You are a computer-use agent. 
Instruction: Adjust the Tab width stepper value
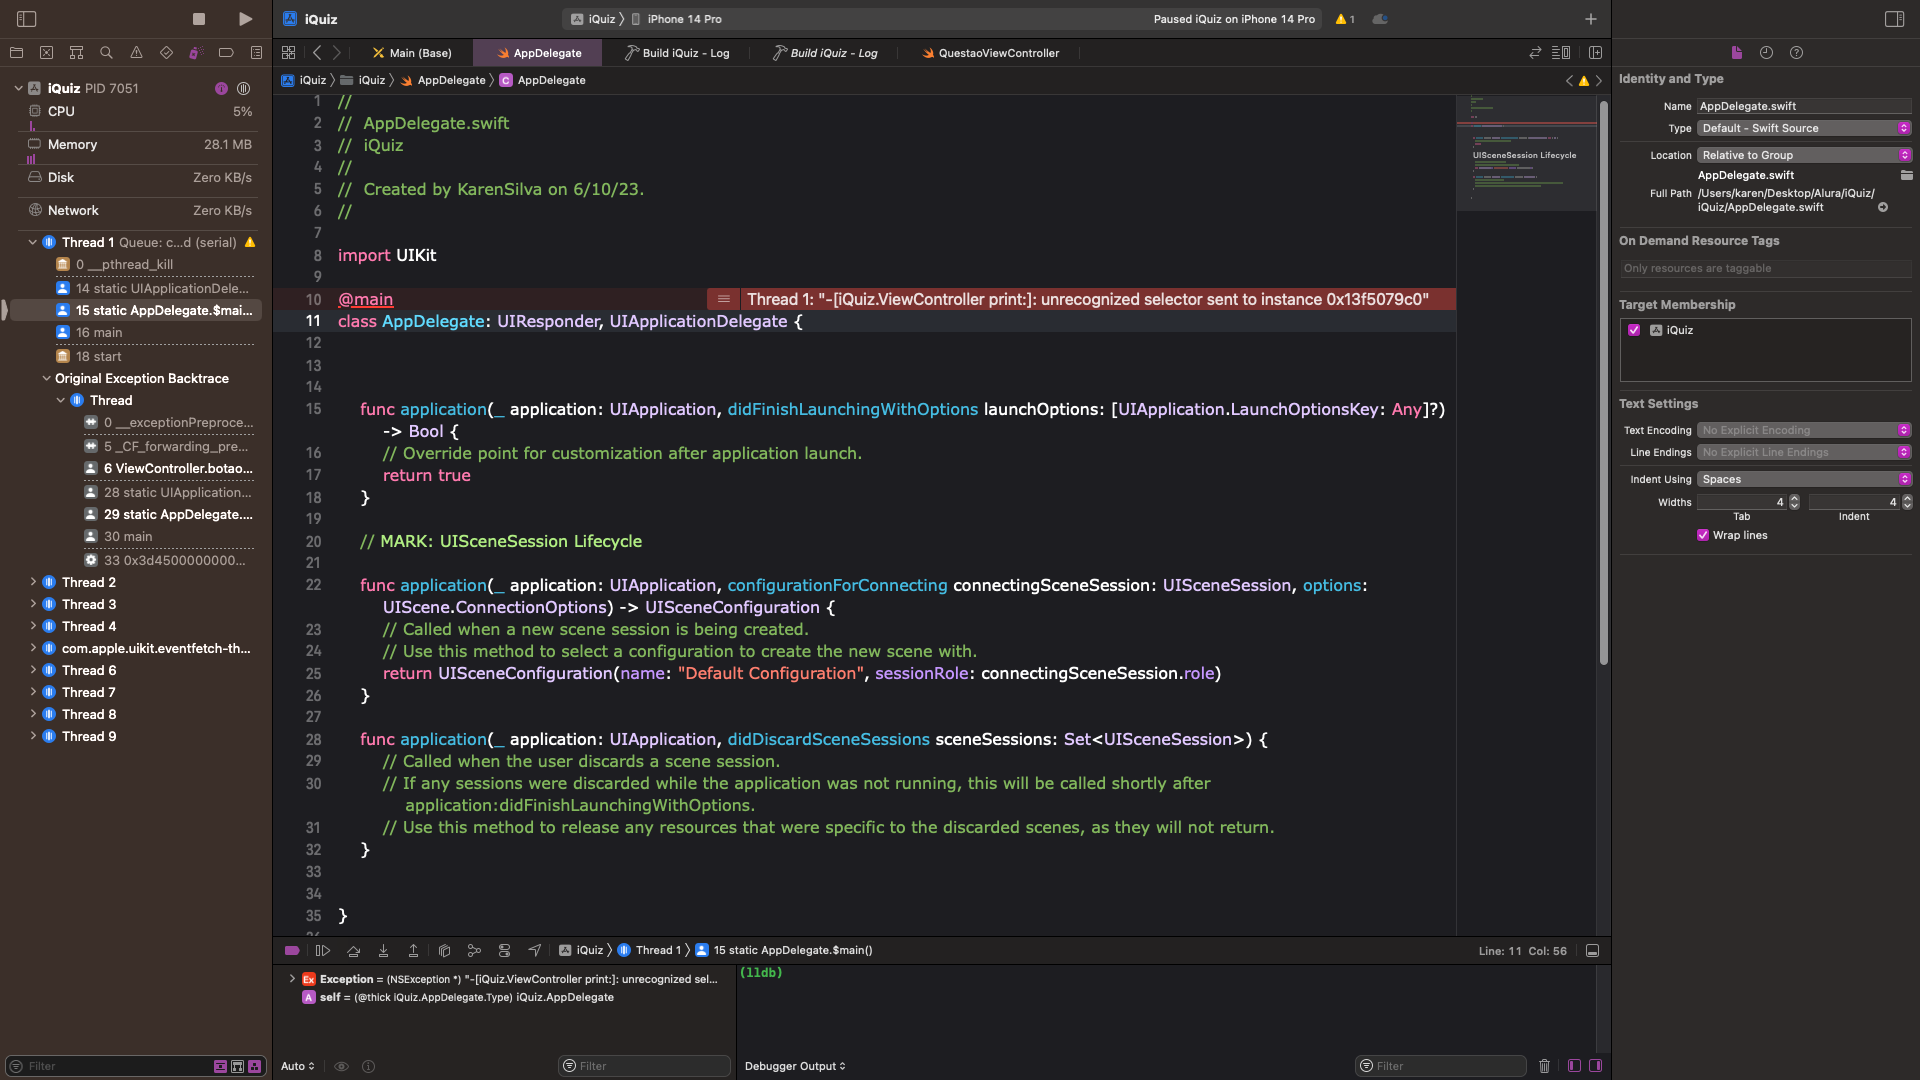click(x=1792, y=501)
